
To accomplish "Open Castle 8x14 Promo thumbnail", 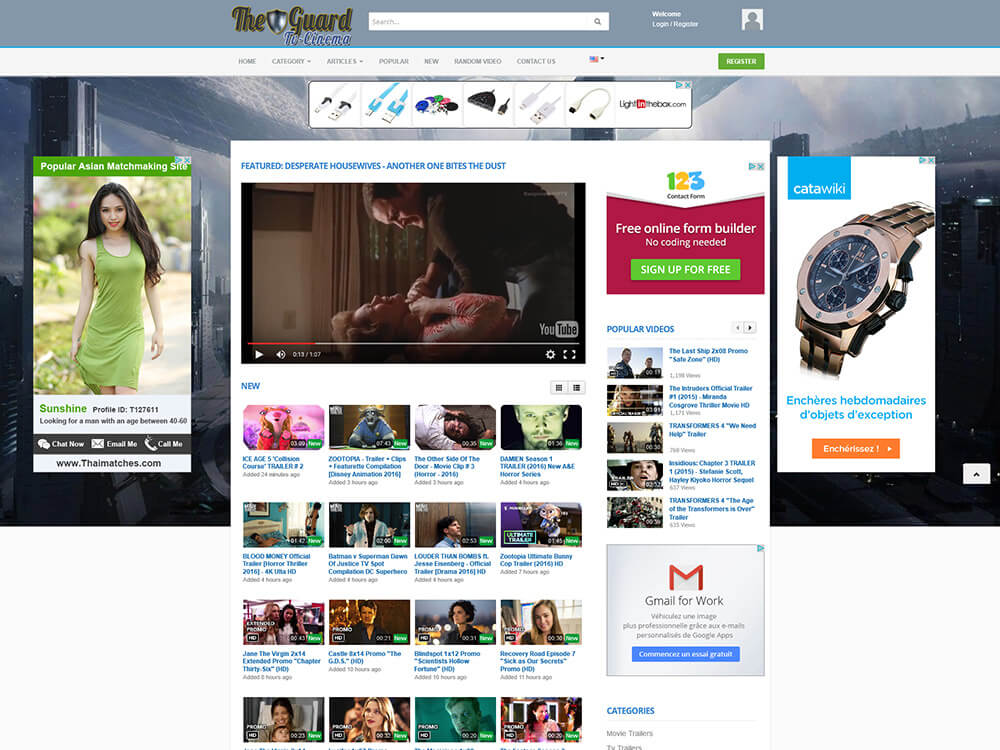I will pos(369,622).
